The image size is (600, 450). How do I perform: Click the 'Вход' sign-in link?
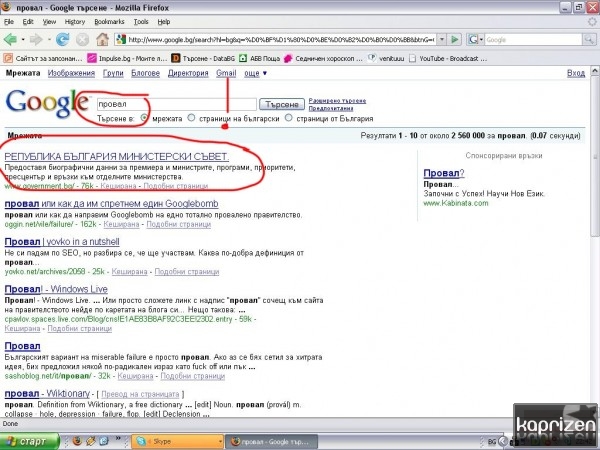coord(576,73)
